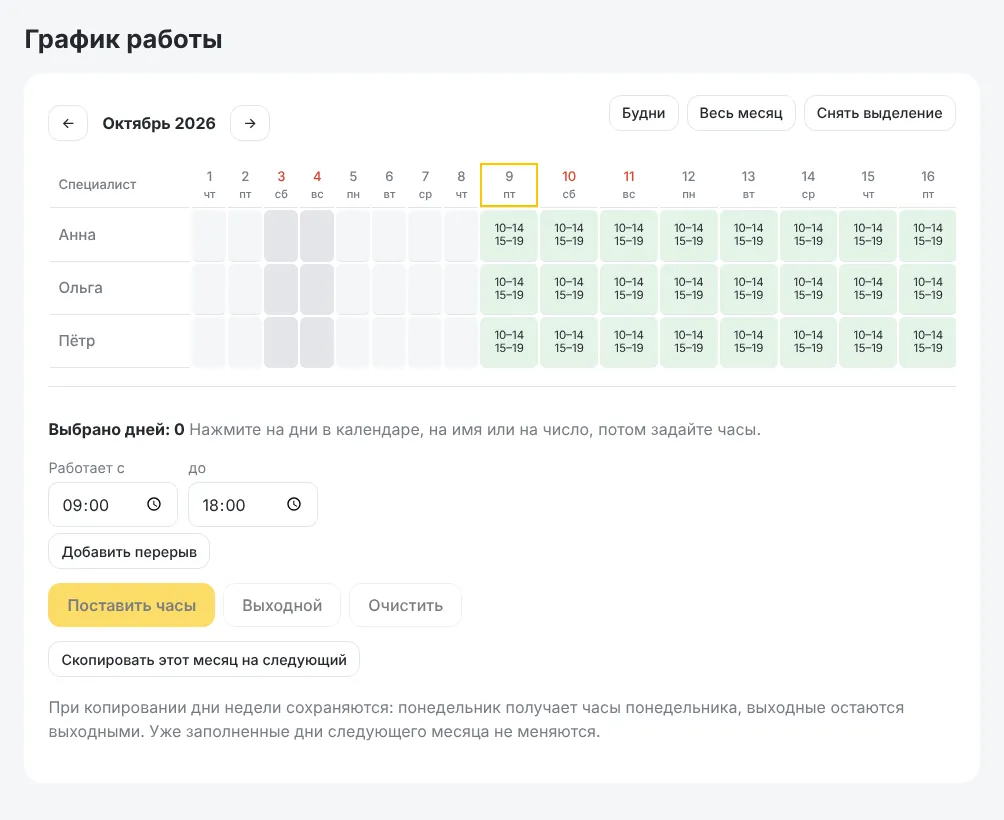Select day column 5 пн
The width and height of the screenshot is (1004, 820).
point(353,184)
